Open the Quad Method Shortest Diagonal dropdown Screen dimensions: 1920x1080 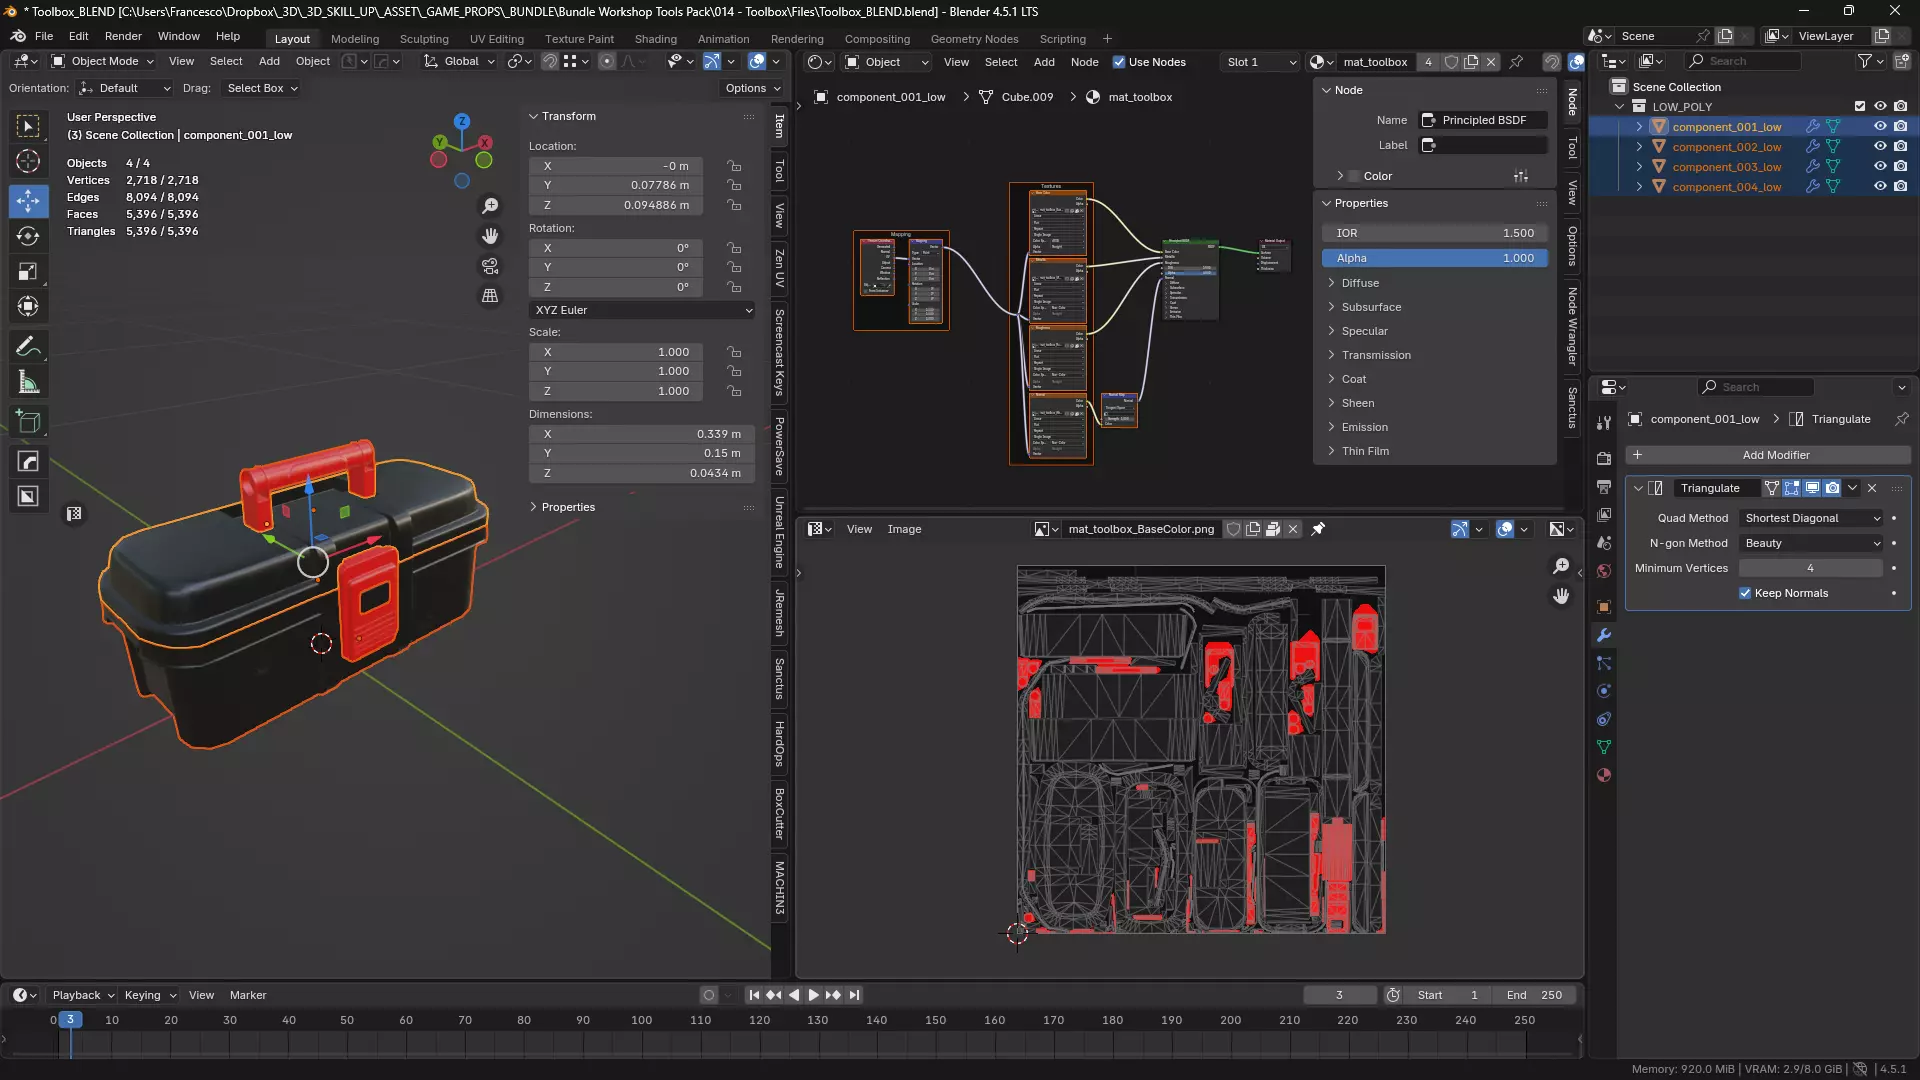point(1812,518)
